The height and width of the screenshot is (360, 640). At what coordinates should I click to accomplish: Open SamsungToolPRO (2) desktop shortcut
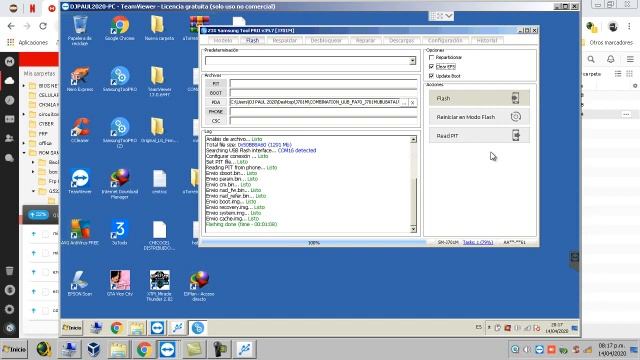point(120,133)
